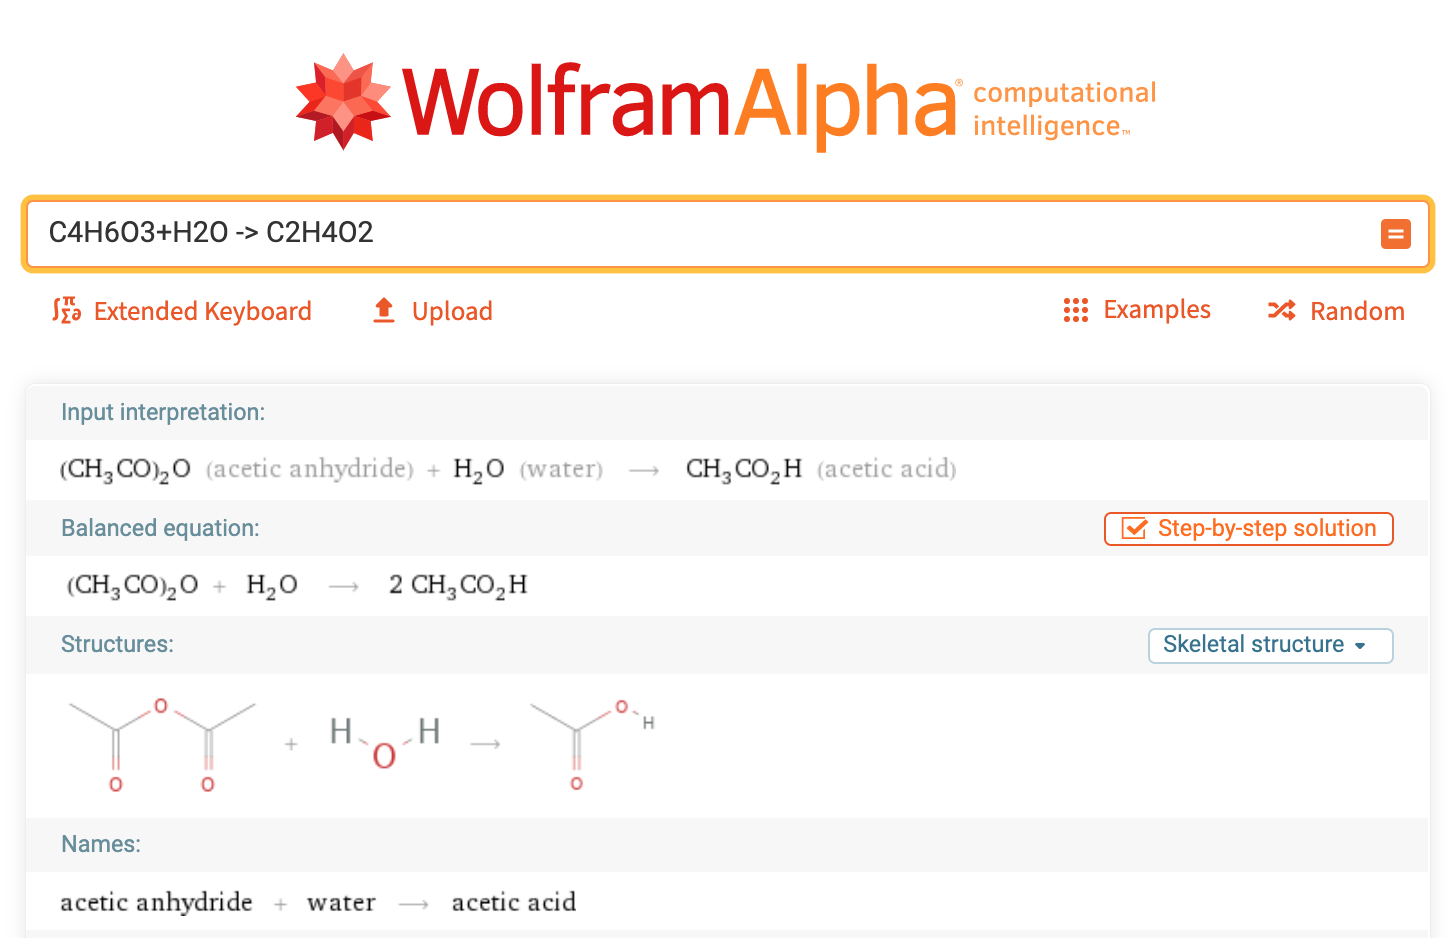
Task: Click the orange compute equals button
Action: (x=1395, y=234)
